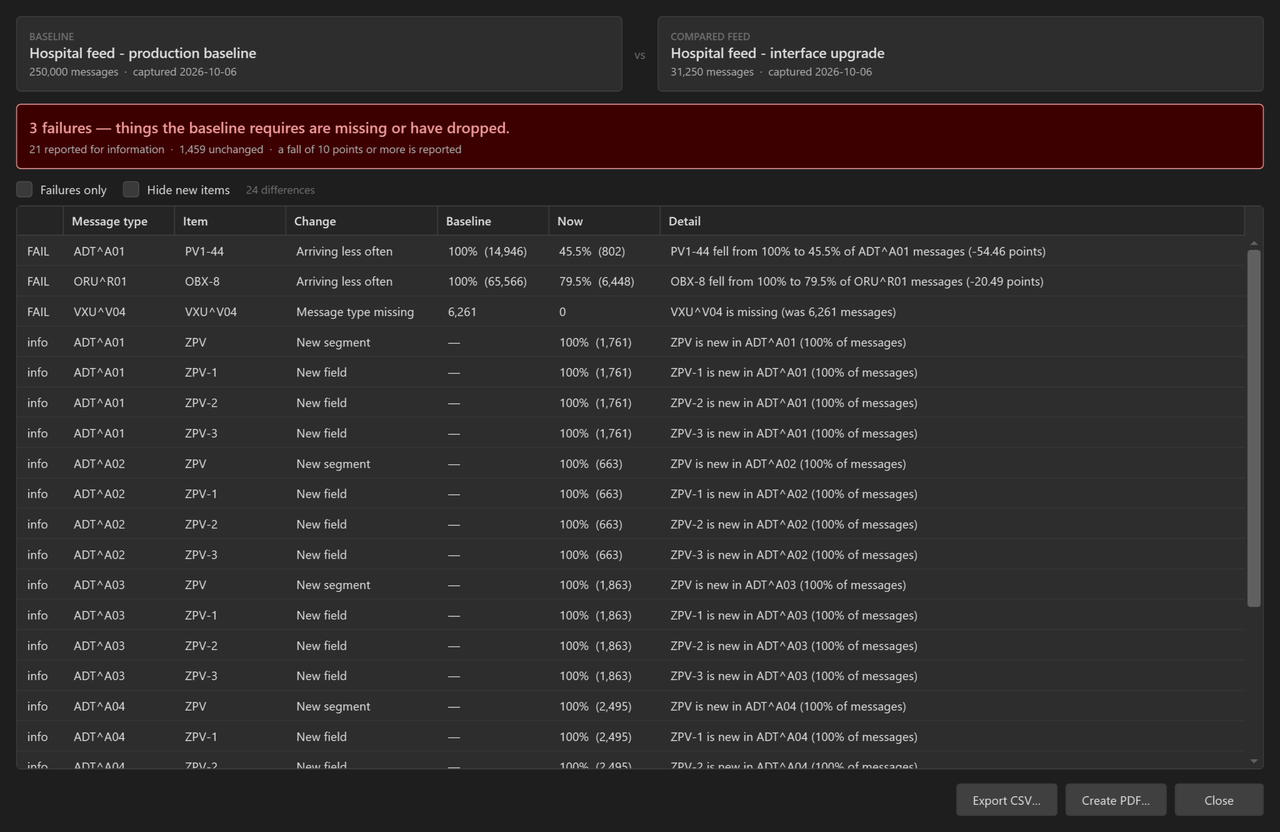1280x832 pixels.
Task: Click detail 'ZPV-1 is new in ADT^A02'
Action: click(793, 494)
